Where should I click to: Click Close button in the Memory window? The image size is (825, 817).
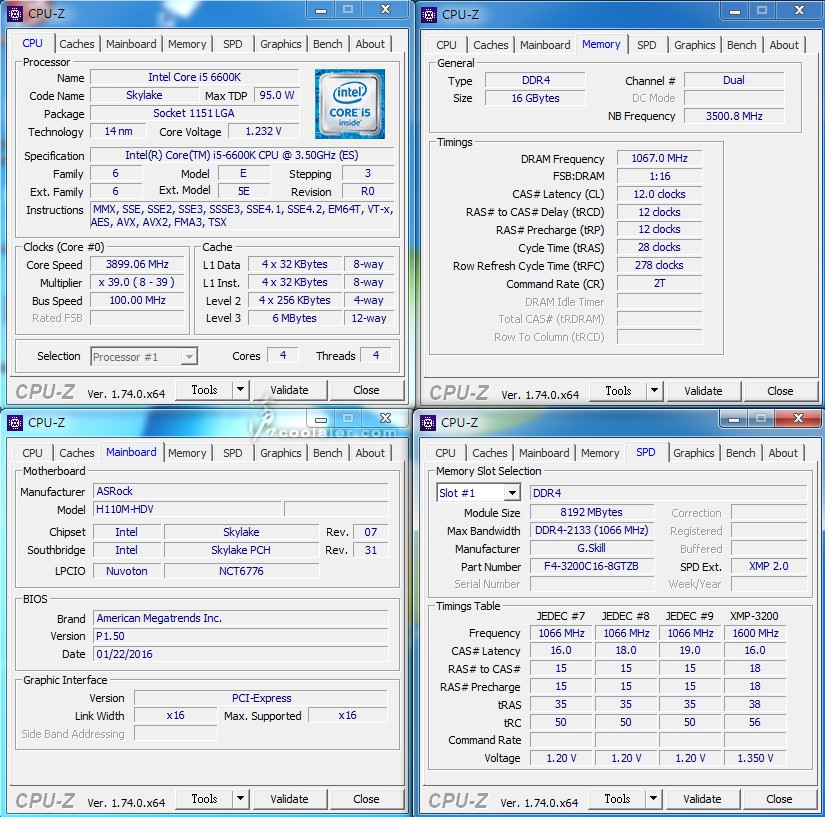(780, 391)
